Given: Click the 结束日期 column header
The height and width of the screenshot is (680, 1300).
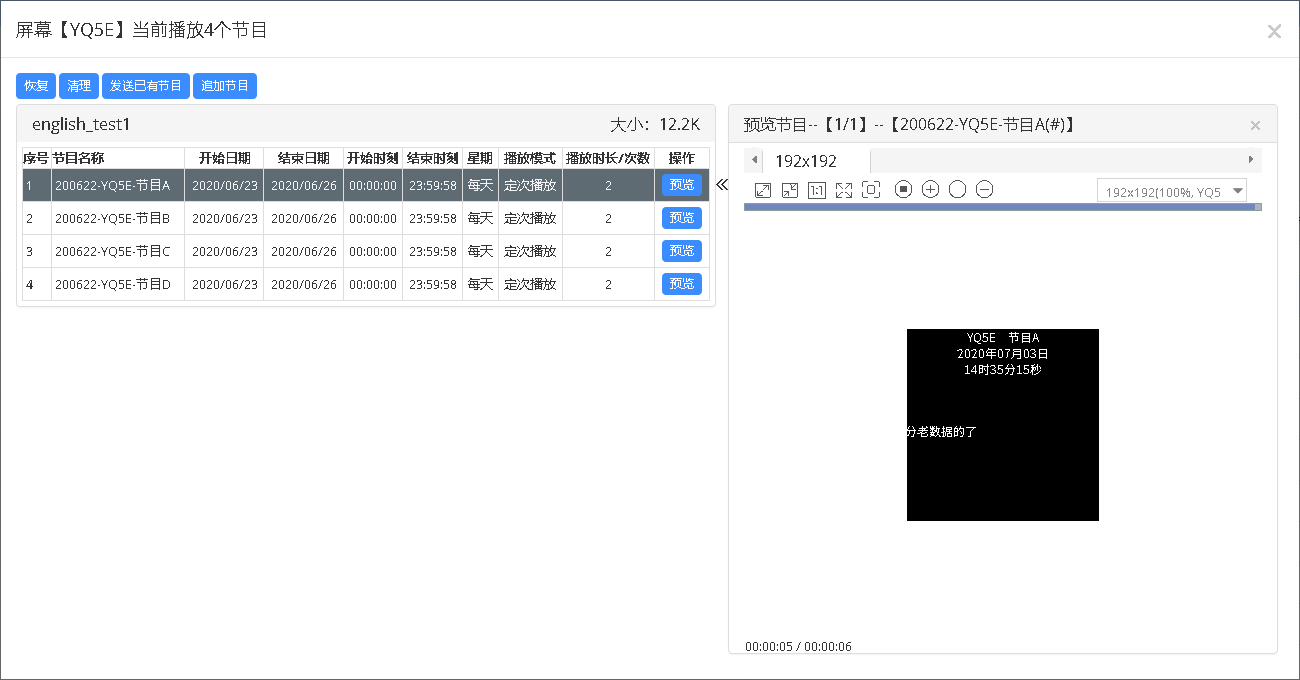Looking at the screenshot, I should pos(304,158).
